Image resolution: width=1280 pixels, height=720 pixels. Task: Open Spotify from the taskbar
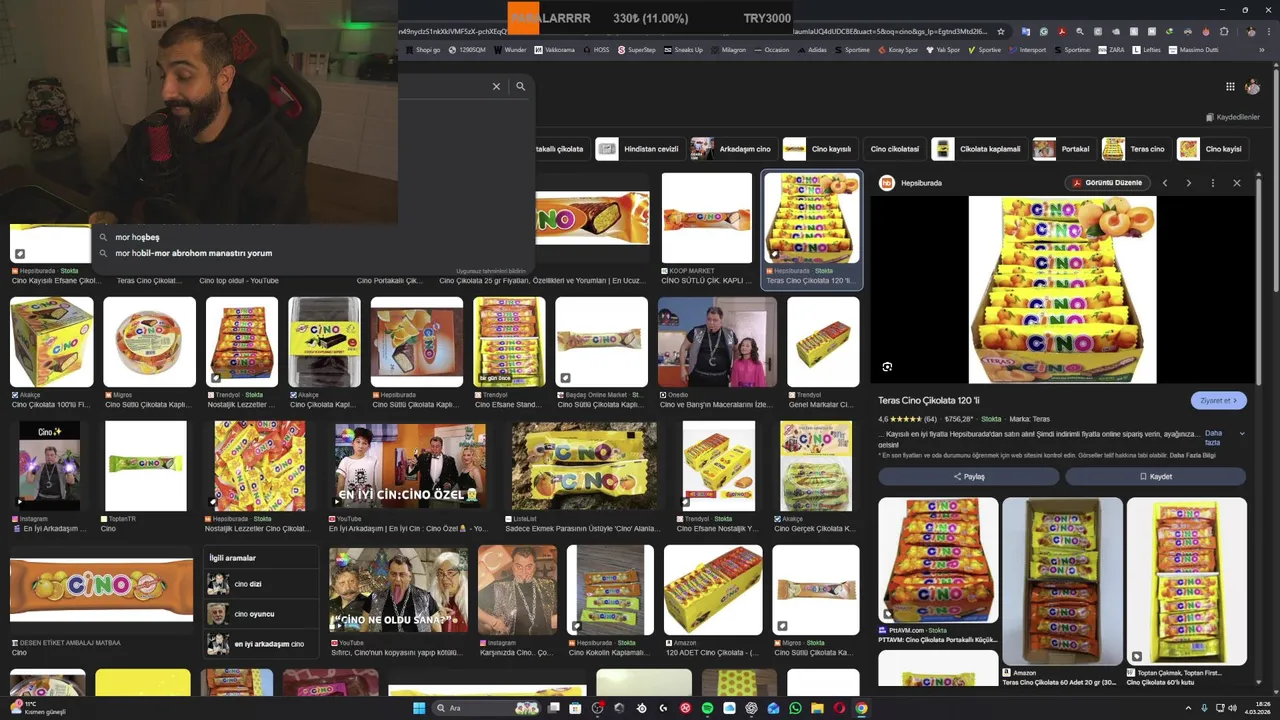(x=707, y=708)
